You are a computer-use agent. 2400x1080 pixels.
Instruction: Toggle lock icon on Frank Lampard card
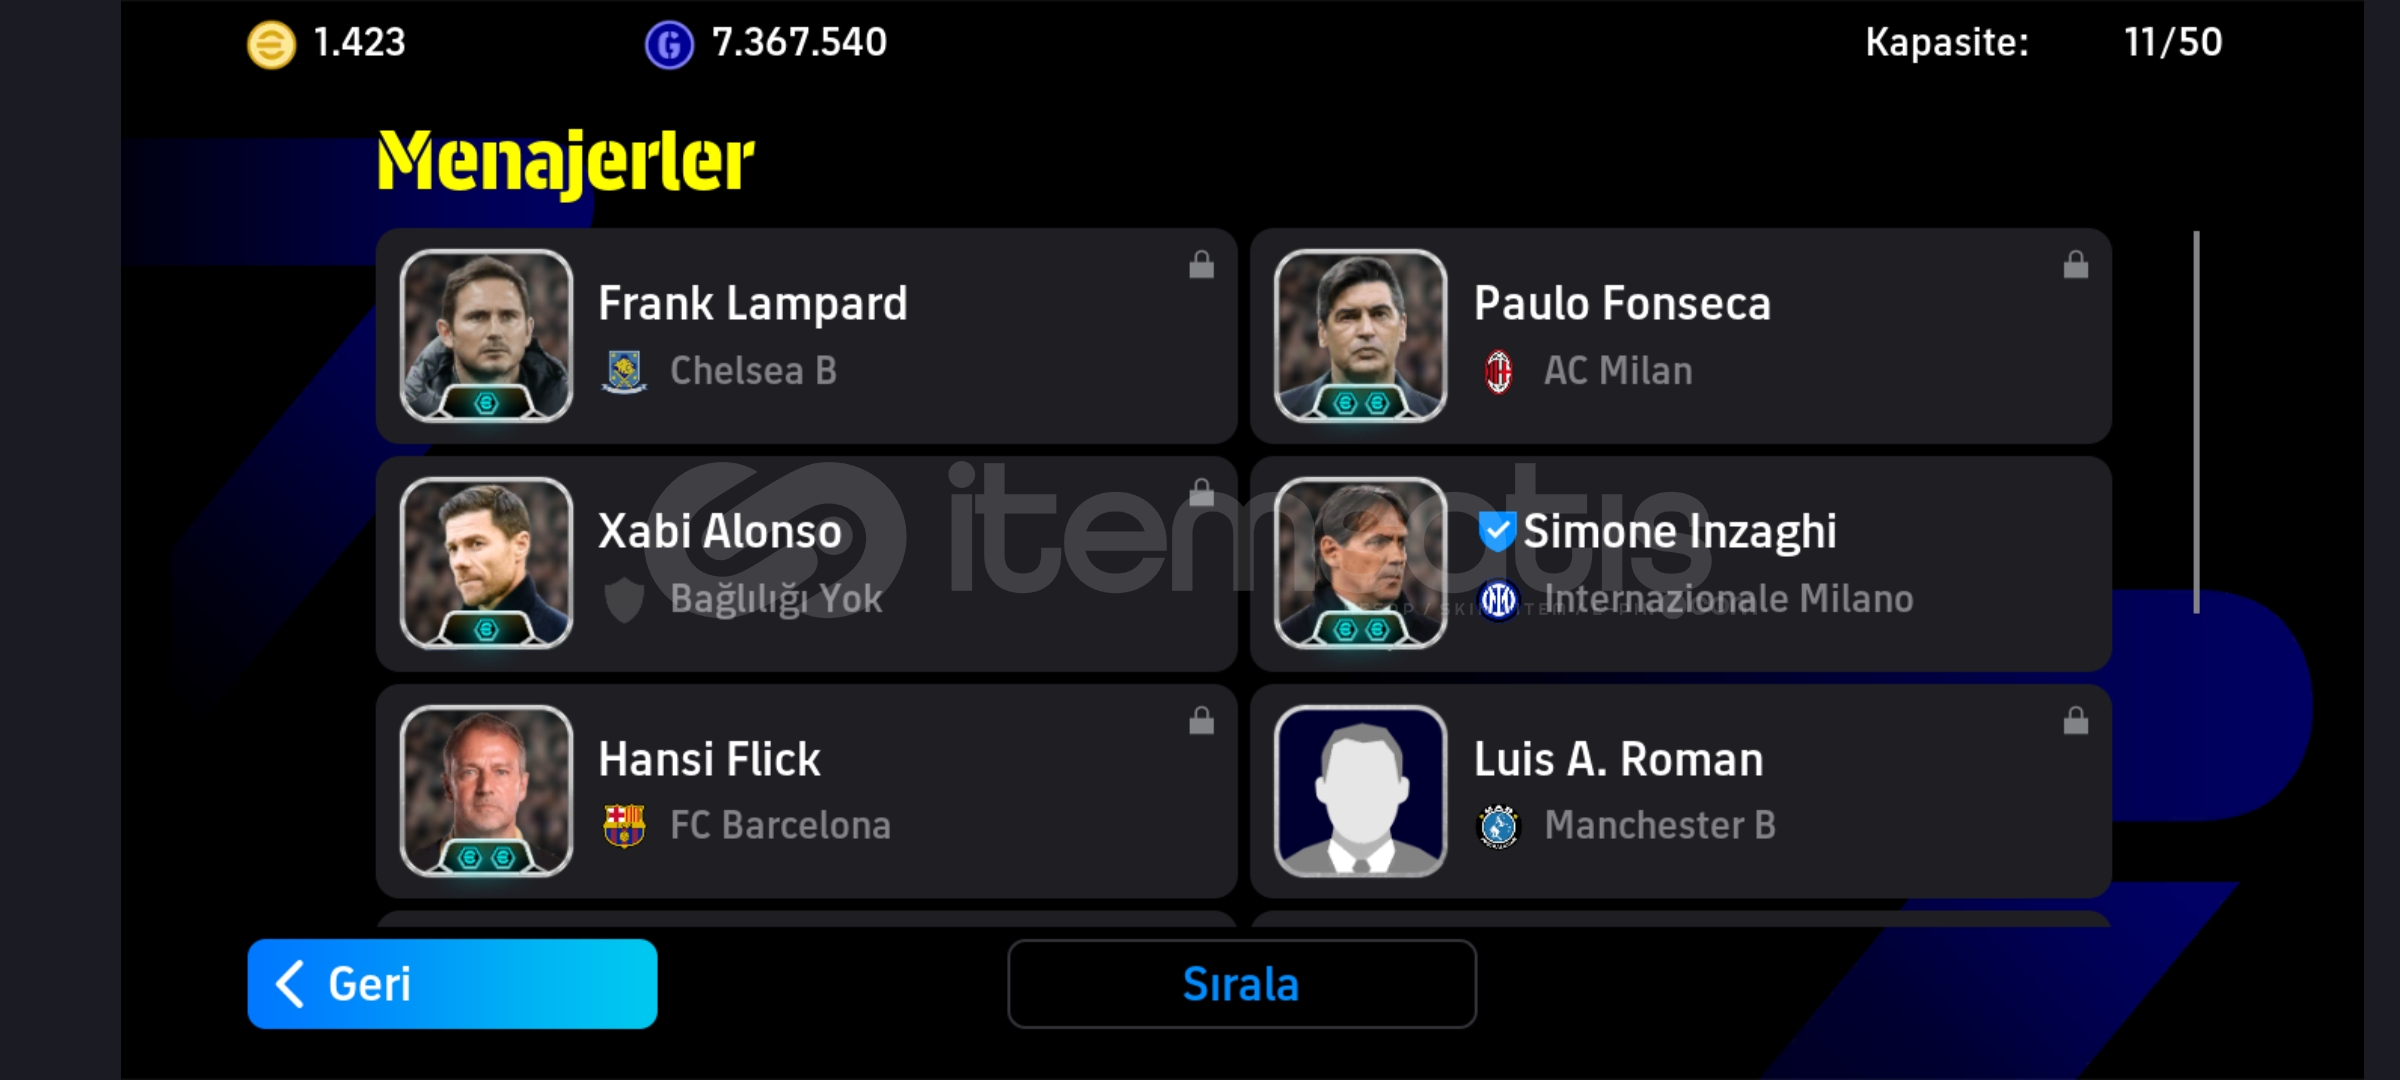1201,265
